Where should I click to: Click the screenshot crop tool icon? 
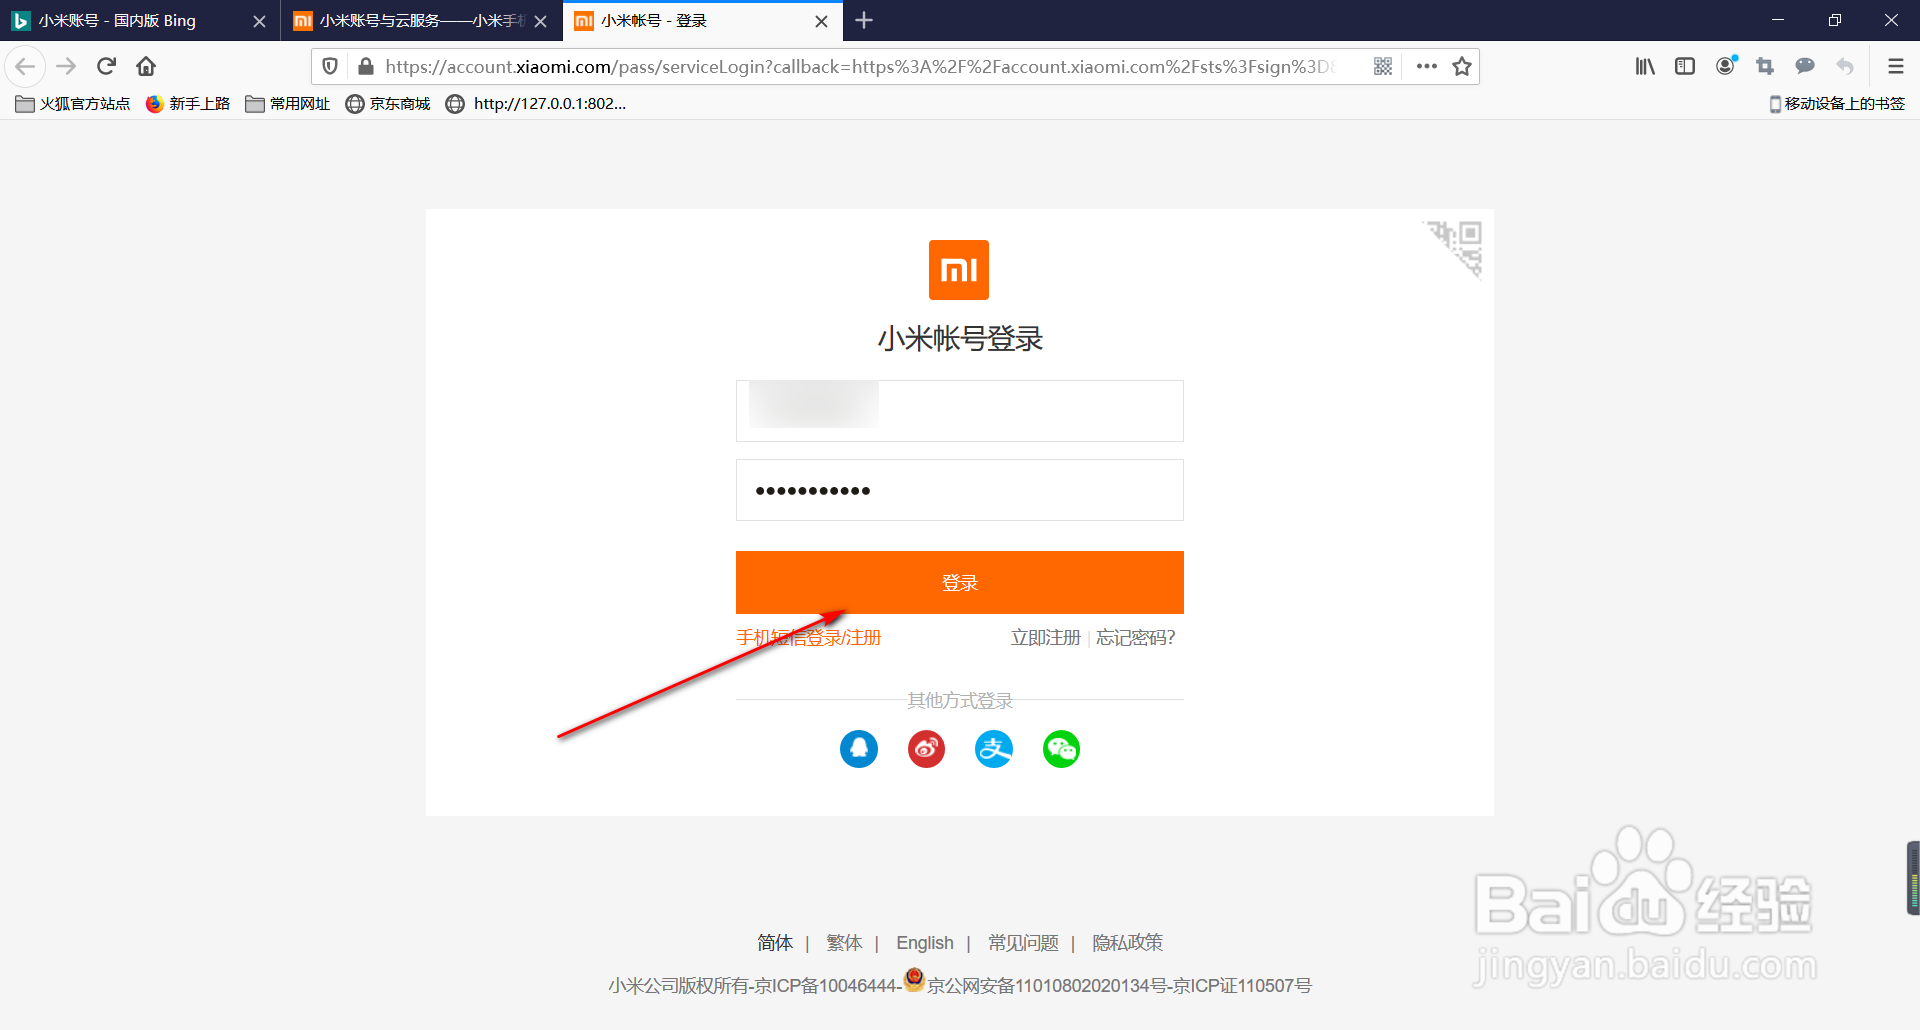1765,67
